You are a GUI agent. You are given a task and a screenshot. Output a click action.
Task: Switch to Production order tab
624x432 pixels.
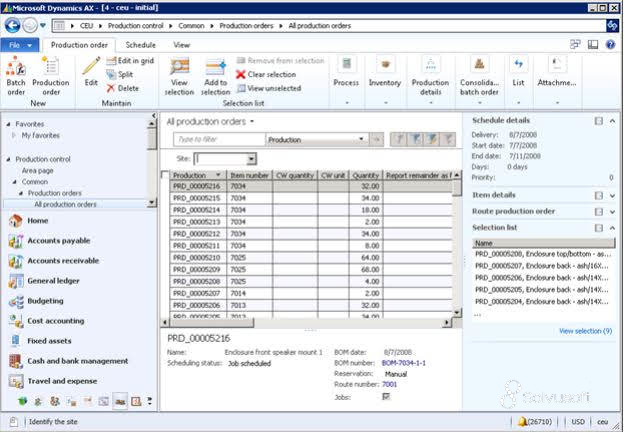pyautogui.click(x=79, y=45)
